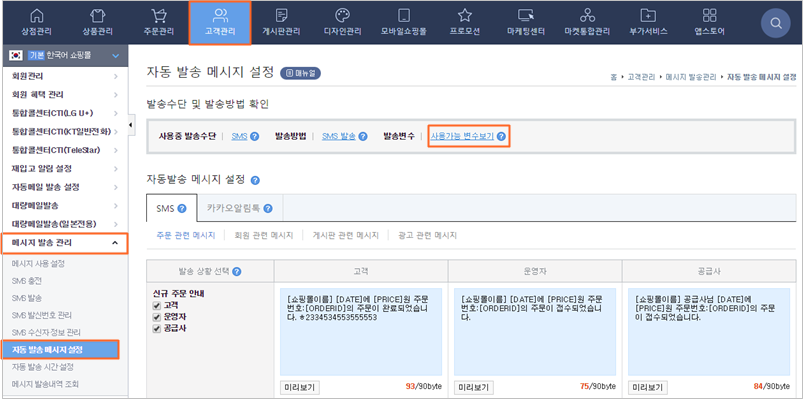Click into the 공급사 message text area
The height and width of the screenshot is (399, 803).
tap(709, 332)
